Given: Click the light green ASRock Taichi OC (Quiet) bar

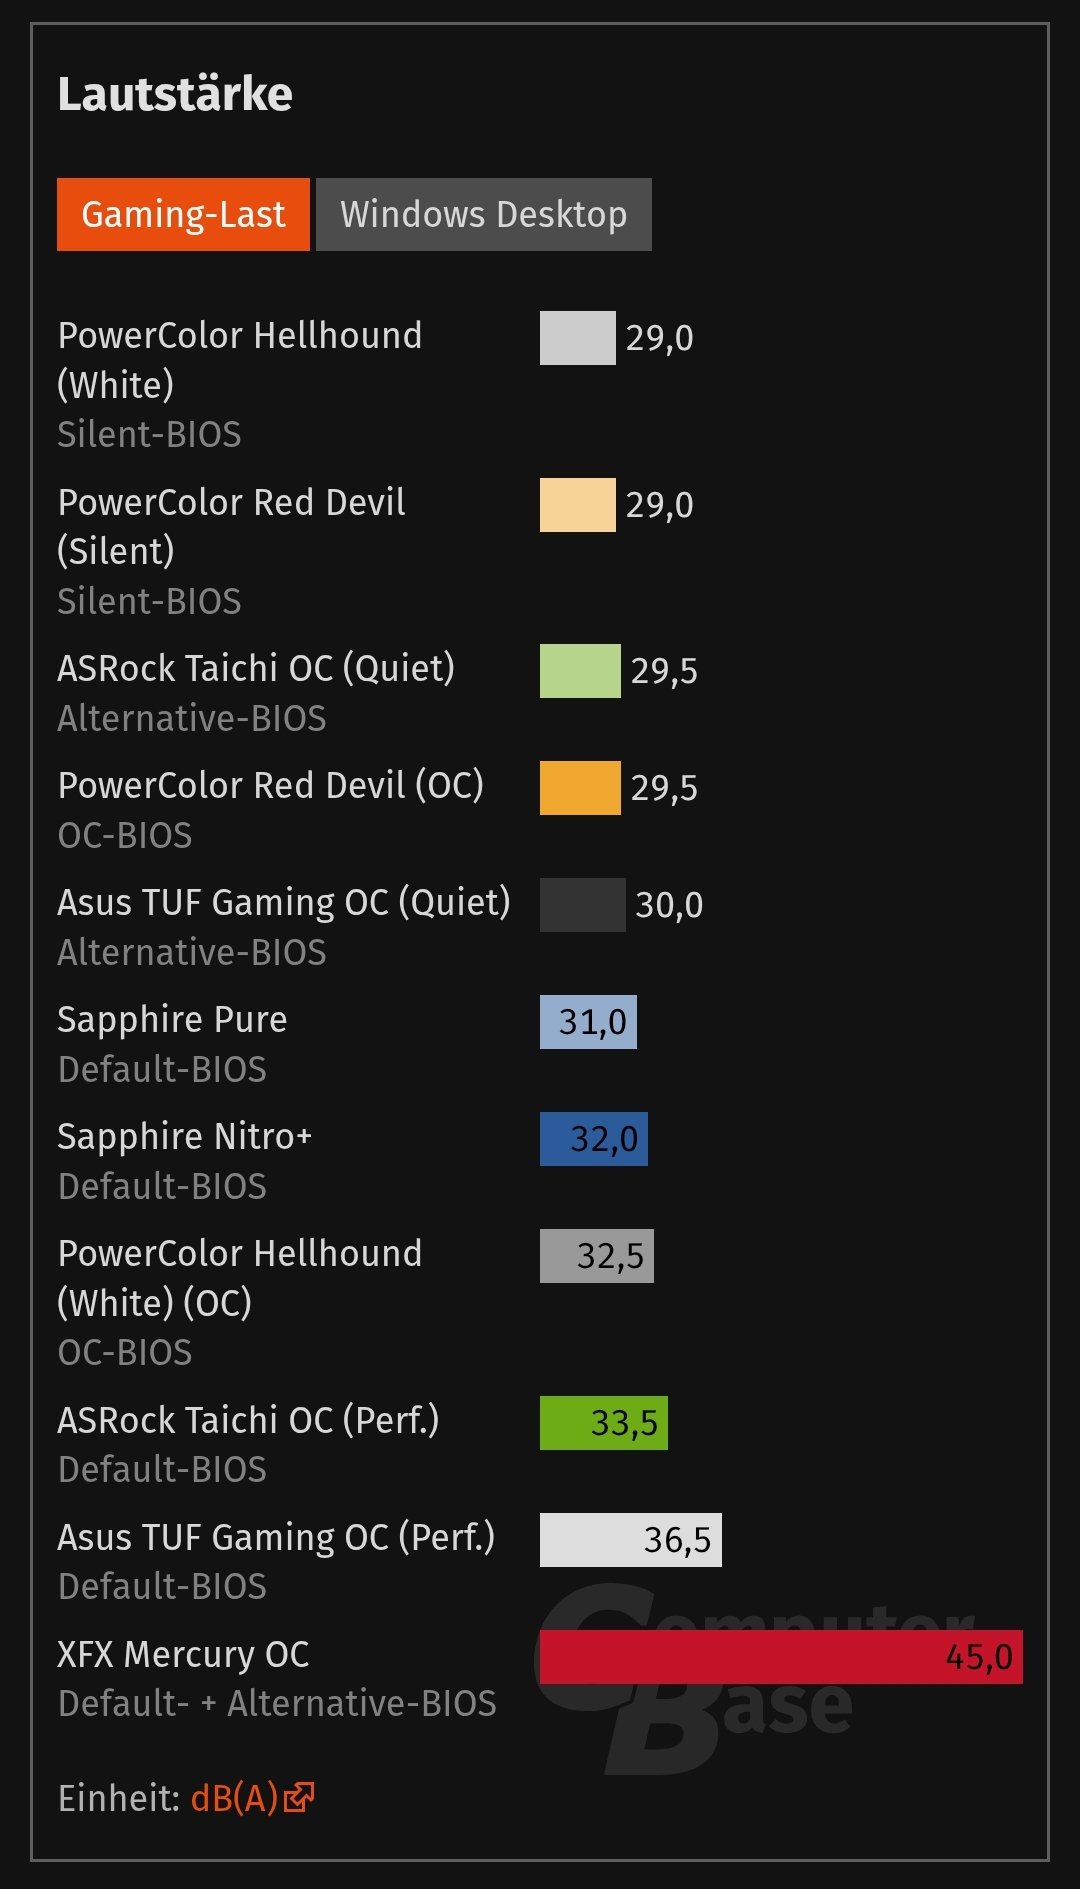Looking at the screenshot, I should pos(580,671).
